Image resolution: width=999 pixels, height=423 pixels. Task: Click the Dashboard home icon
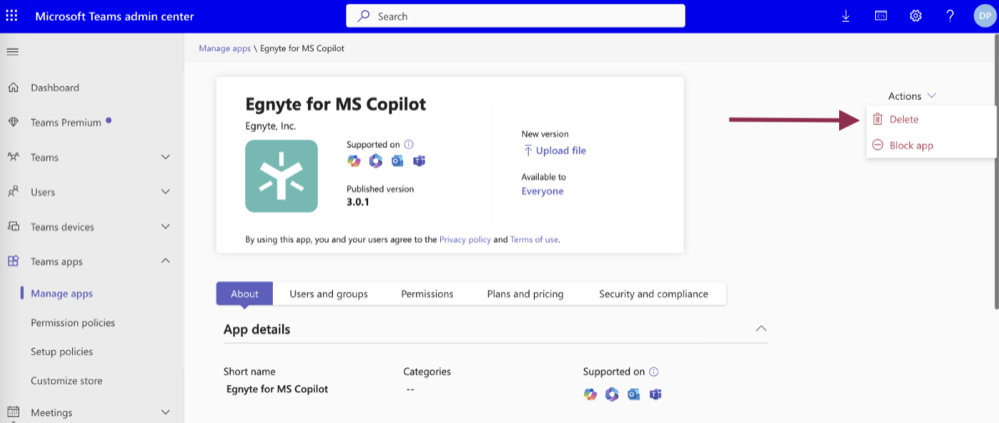click(x=13, y=87)
